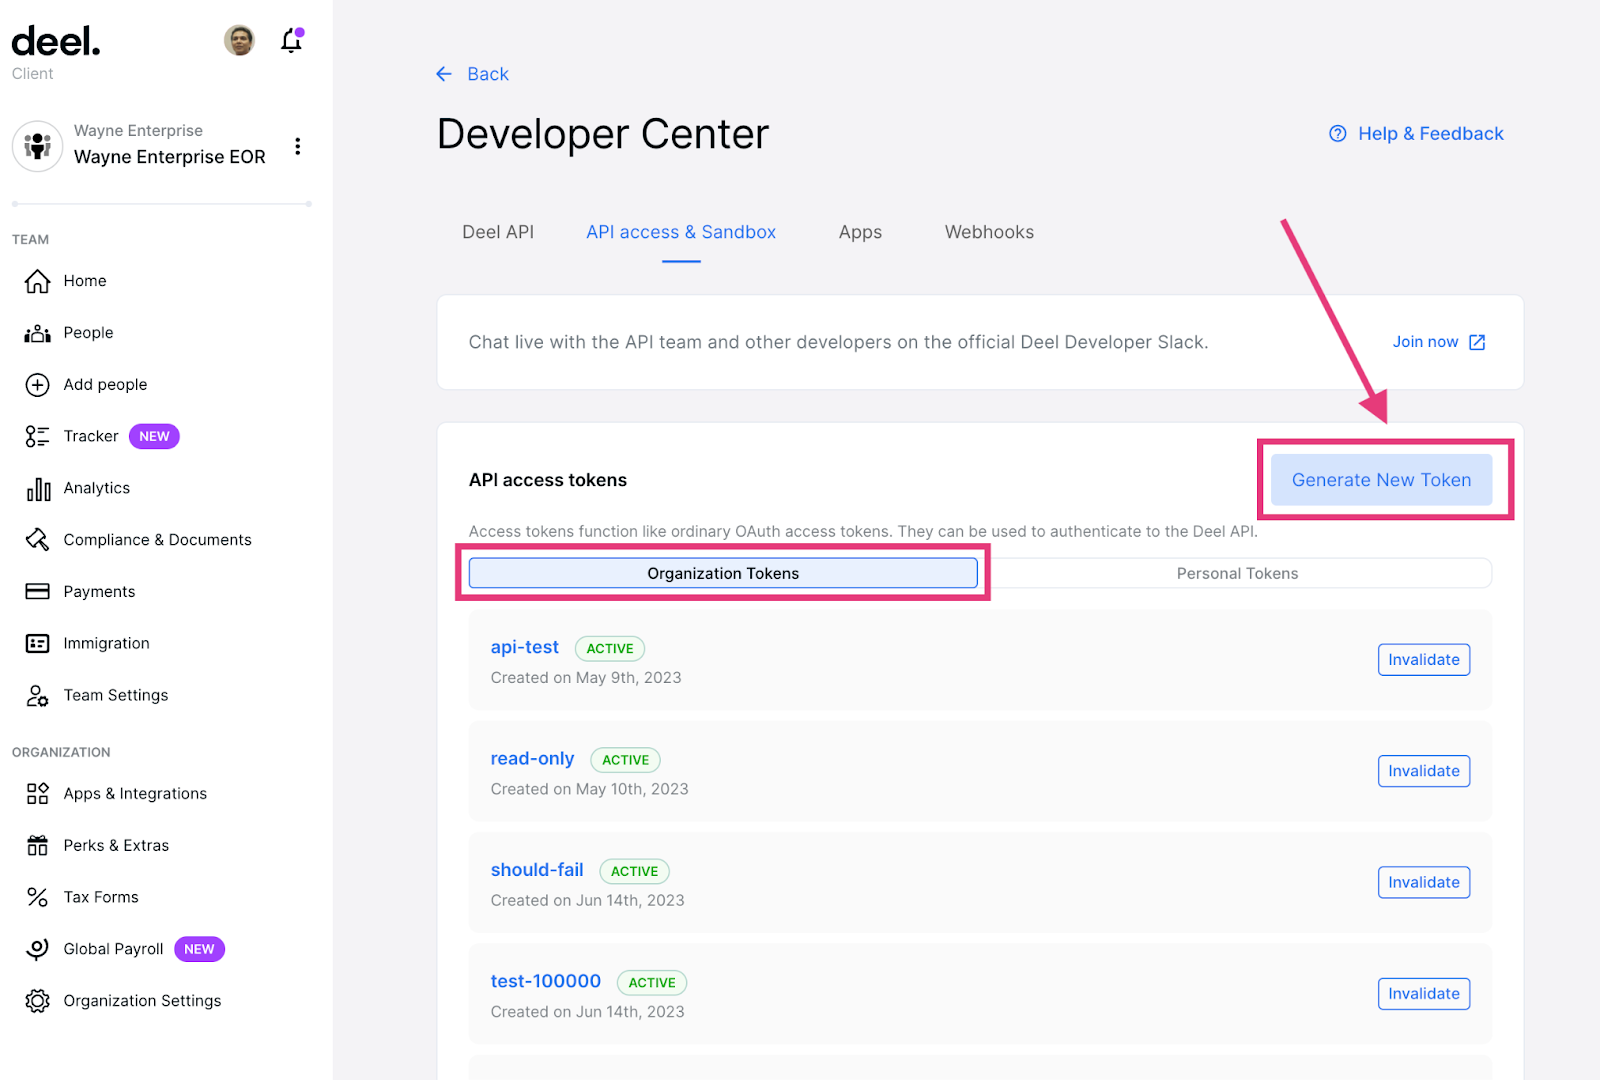Open the user profile avatar
Image resolution: width=1600 pixels, height=1080 pixels.
tap(239, 40)
